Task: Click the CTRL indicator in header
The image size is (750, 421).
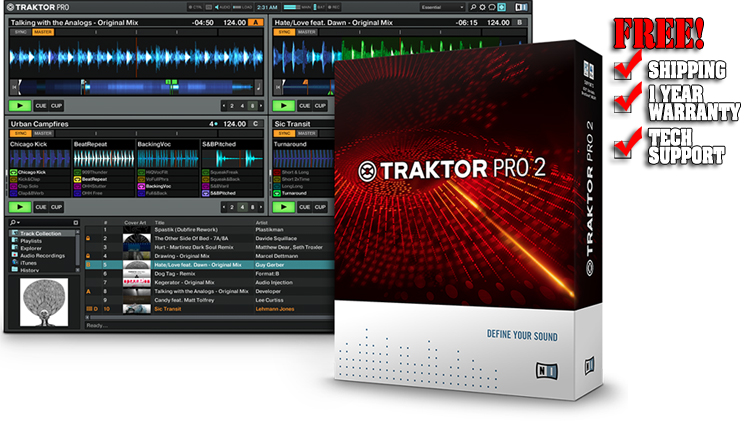Action: pos(196,7)
